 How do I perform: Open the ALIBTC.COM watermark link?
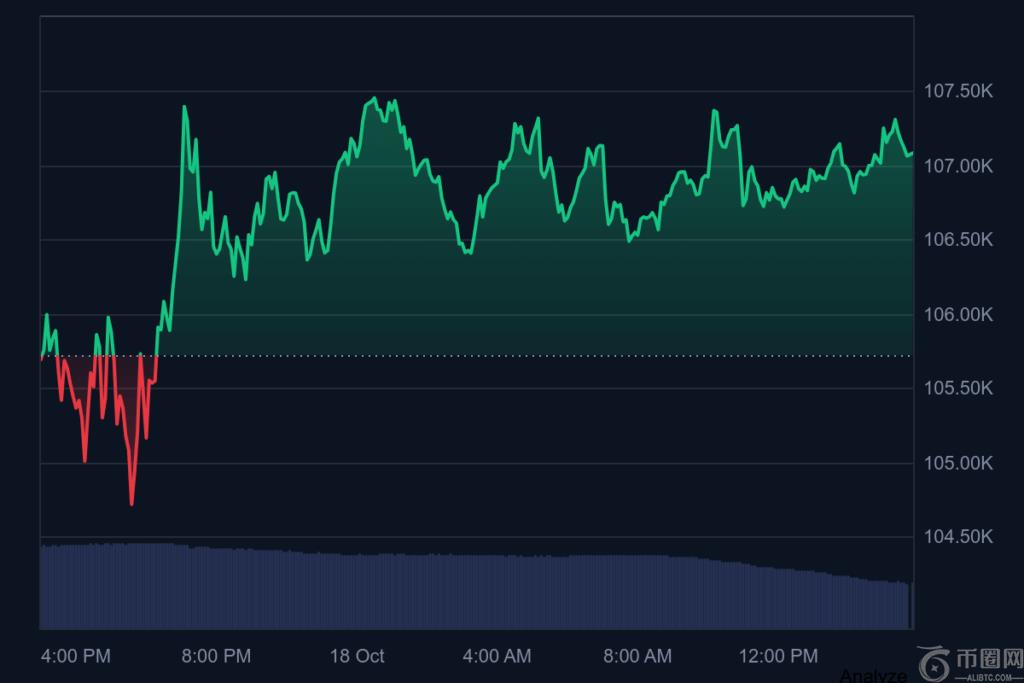coord(987,675)
